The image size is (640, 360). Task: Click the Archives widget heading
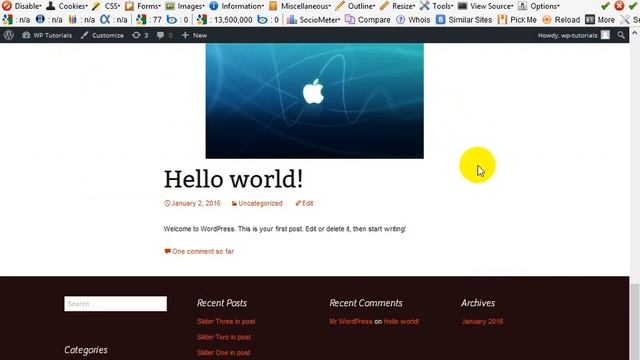[478, 303]
